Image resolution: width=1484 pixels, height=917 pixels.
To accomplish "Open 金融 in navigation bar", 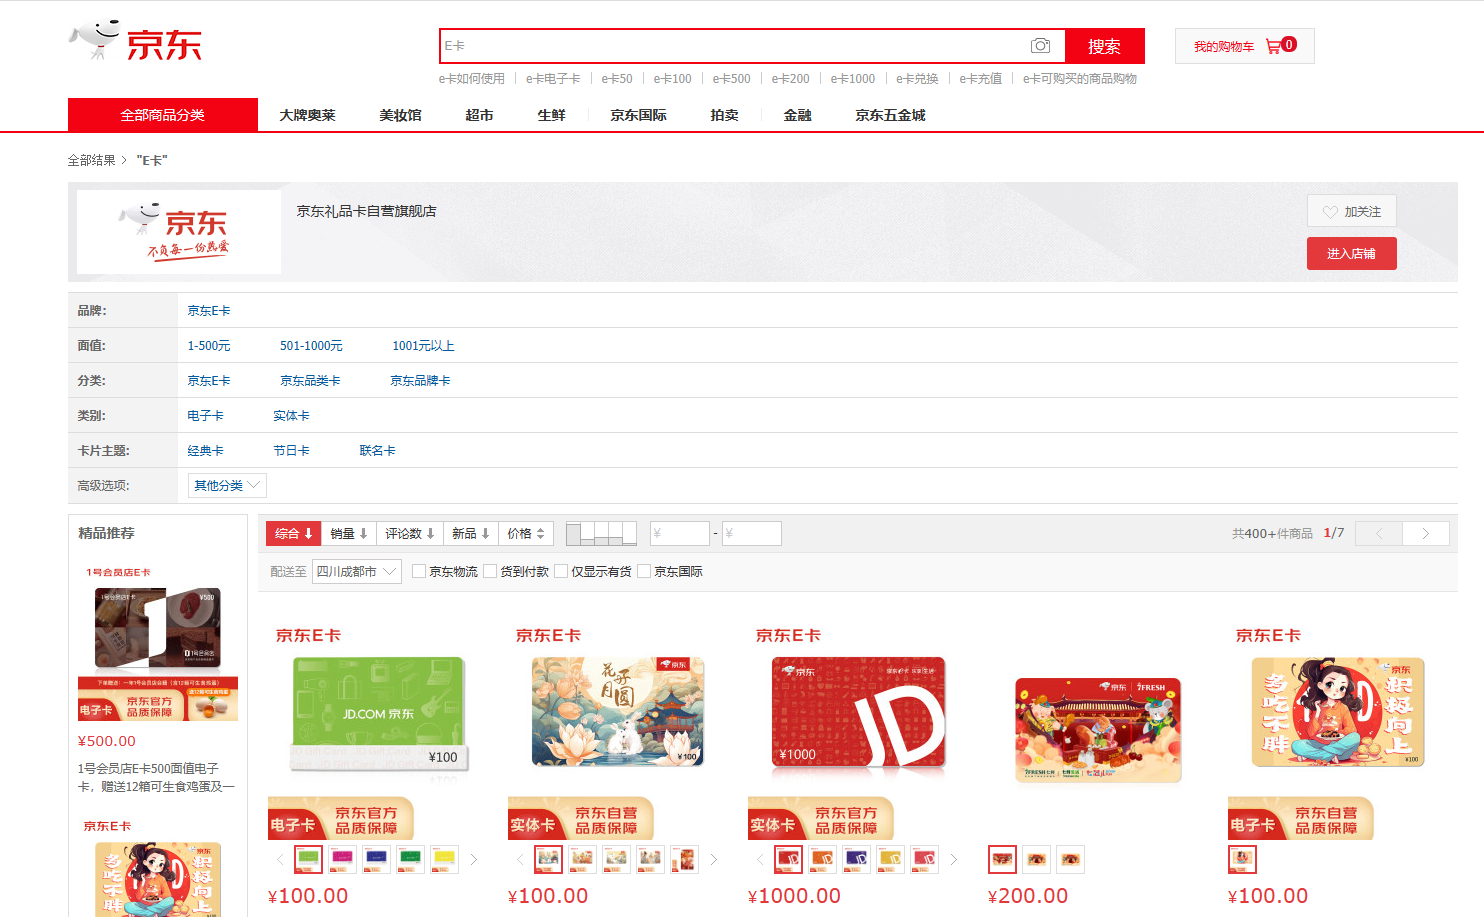I will click(x=797, y=115).
